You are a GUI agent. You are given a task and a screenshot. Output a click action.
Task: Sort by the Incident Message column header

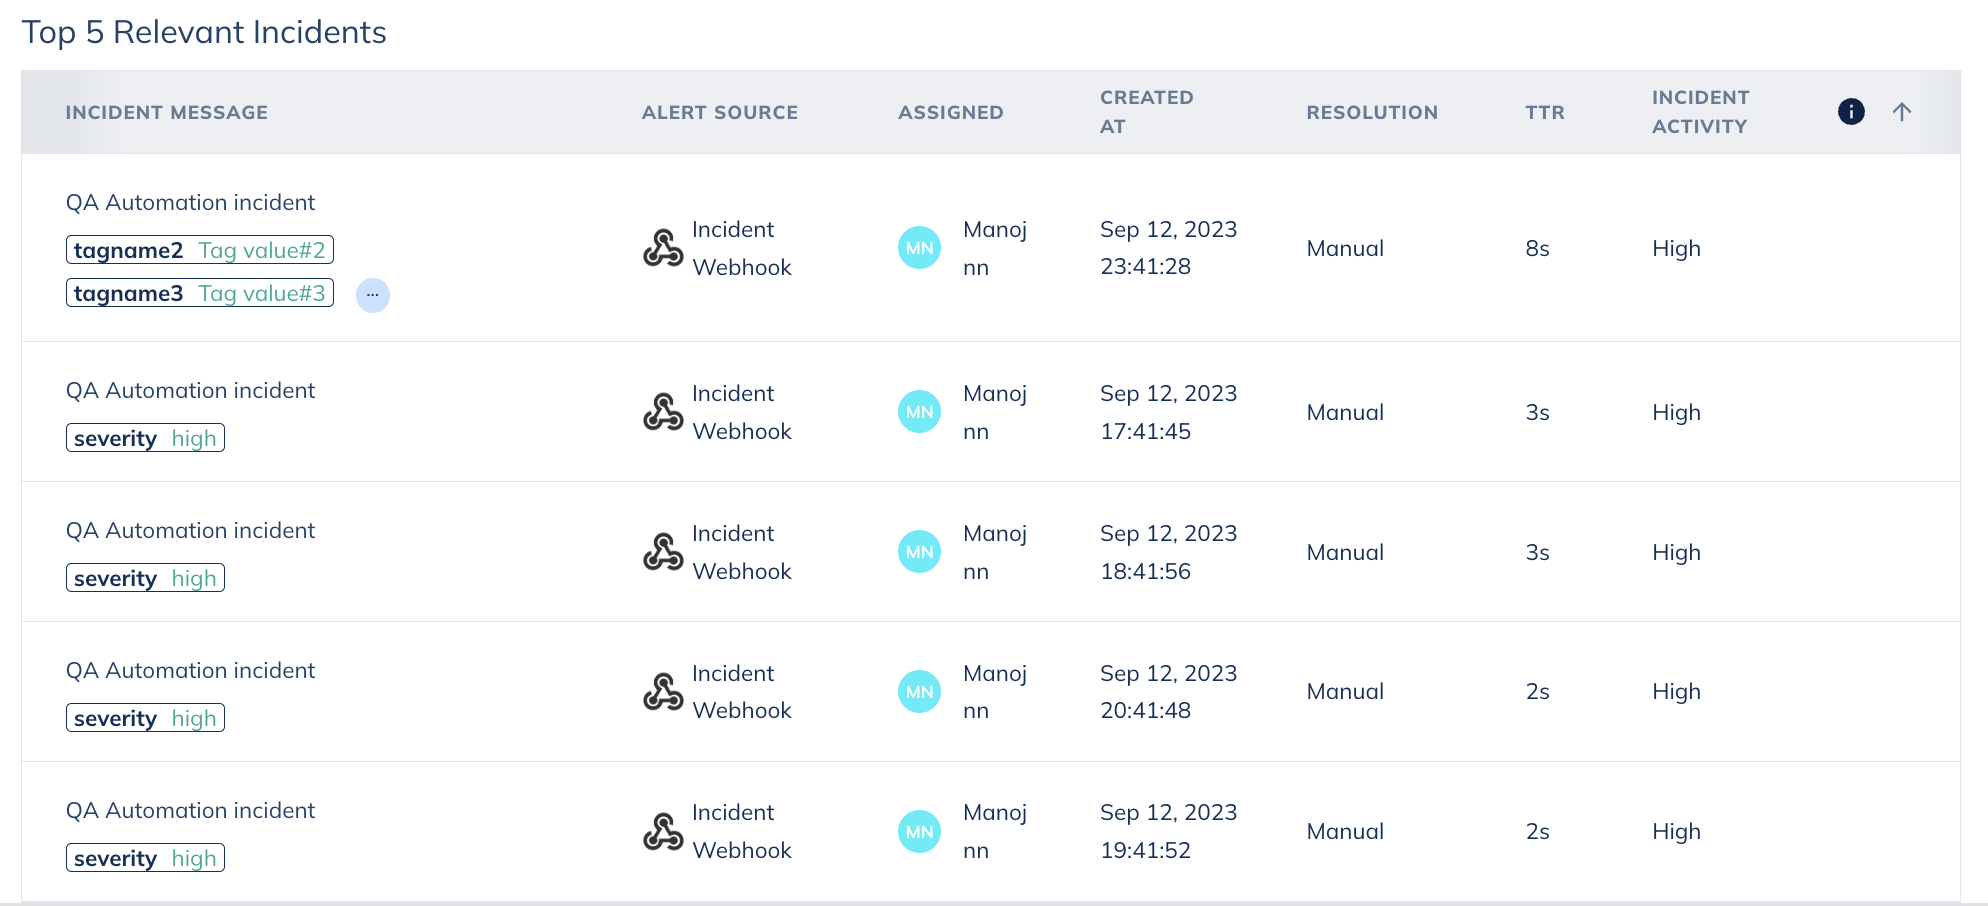tap(166, 112)
